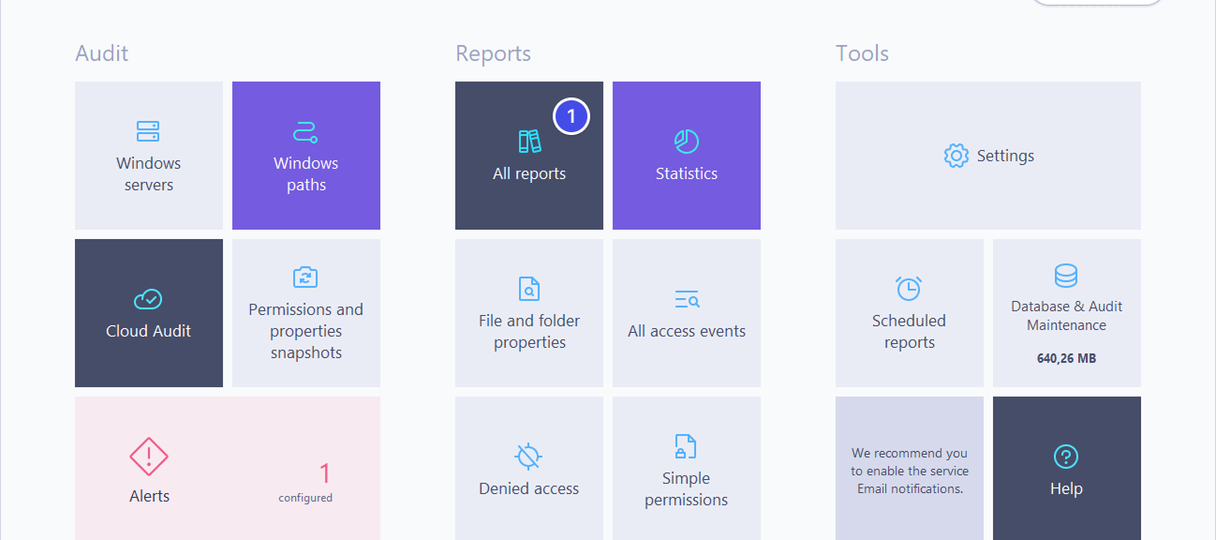Image resolution: width=1216 pixels, height=540 pixels.
Task: Open the Help label
Action: (x=1066, y=489)
